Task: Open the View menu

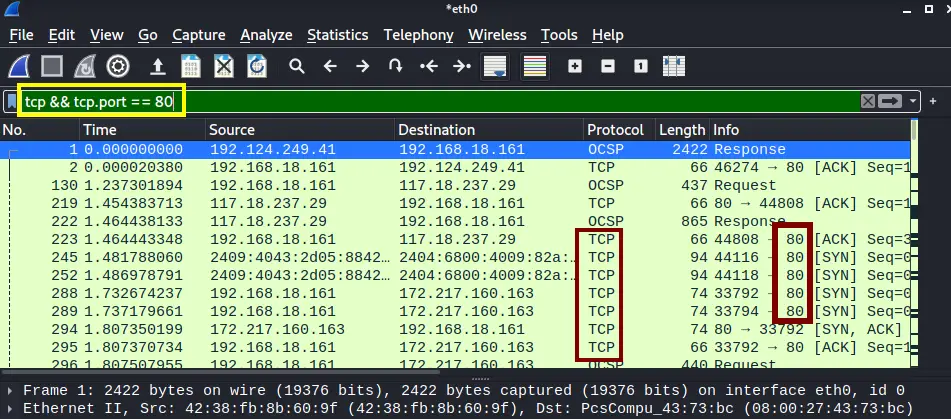Action: click(107, 35)
